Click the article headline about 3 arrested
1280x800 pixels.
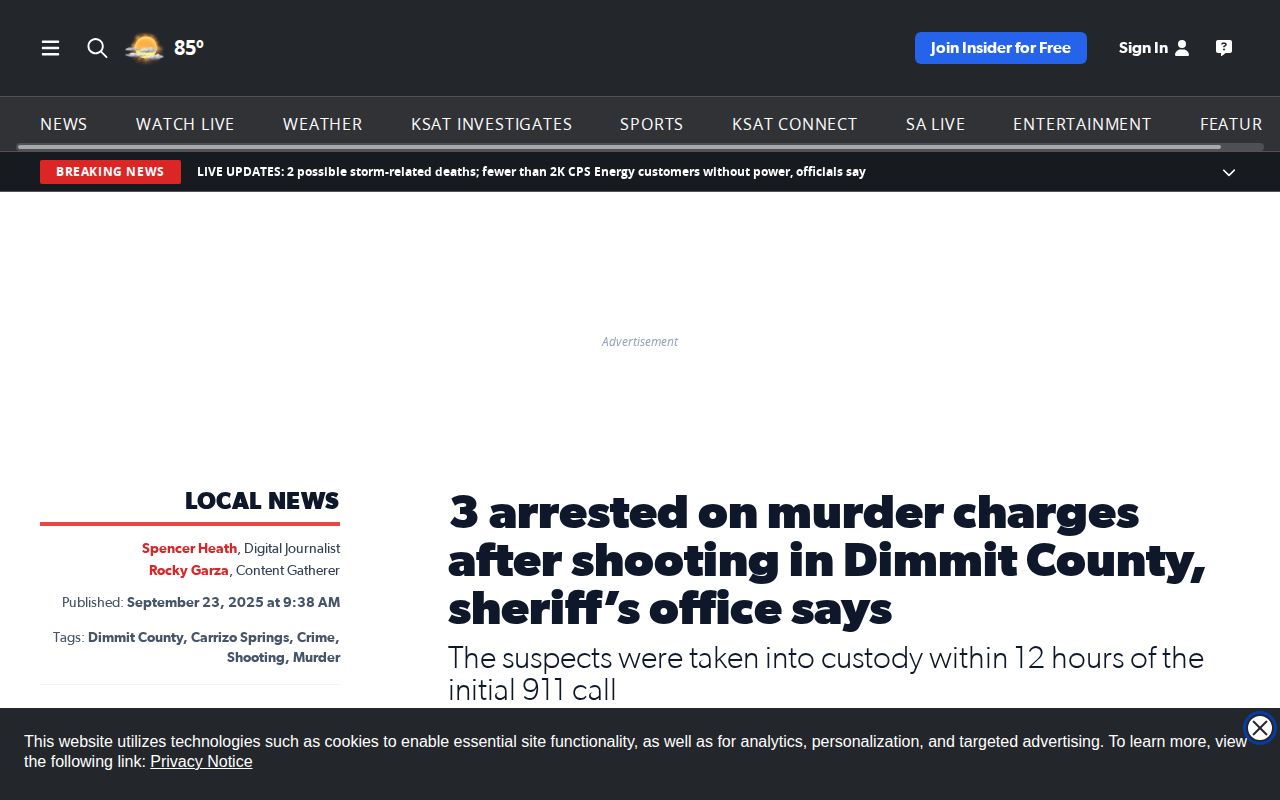pyautogui.click(x=827, y=560)
